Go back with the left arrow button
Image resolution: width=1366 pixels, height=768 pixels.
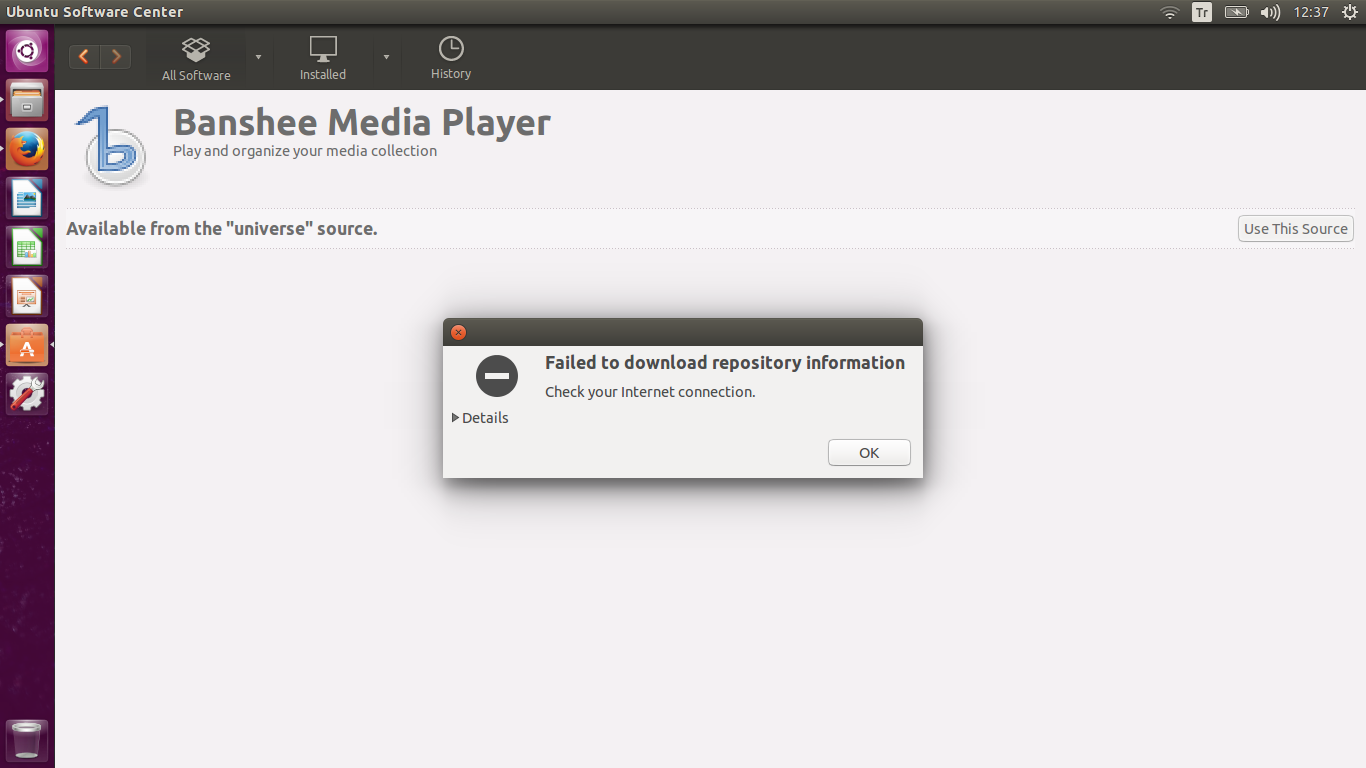tap(84, 56)
